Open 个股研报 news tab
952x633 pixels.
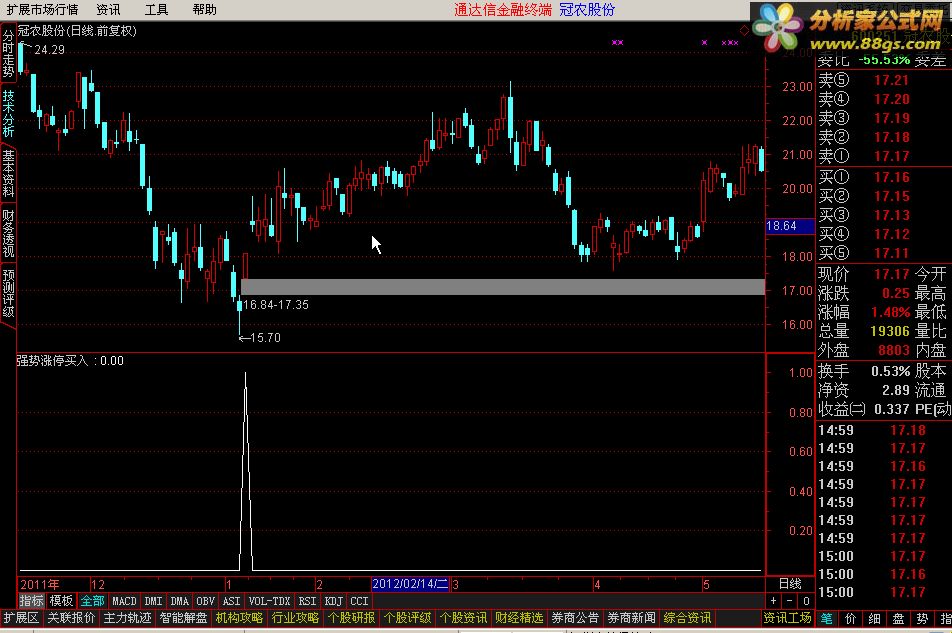(351, 618)
